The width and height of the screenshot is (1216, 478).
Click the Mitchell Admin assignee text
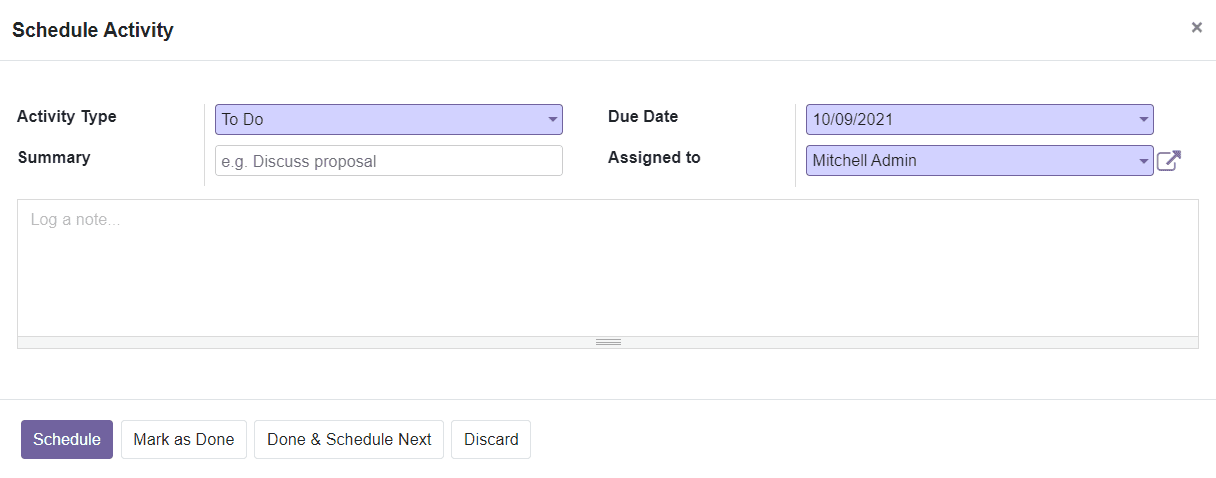point(864,161)
